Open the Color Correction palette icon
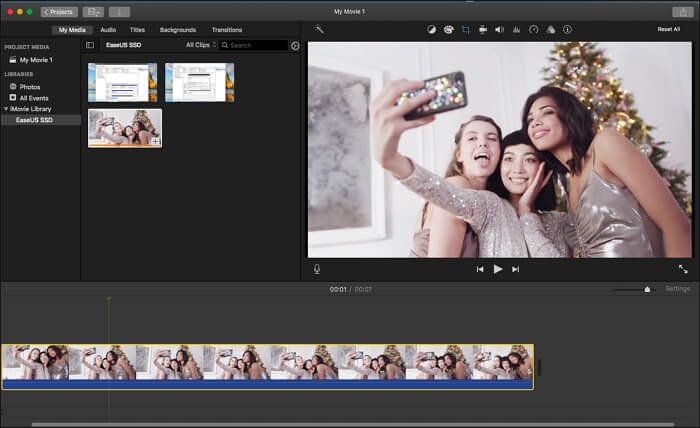The image size is (700, 428). [448, 30]
